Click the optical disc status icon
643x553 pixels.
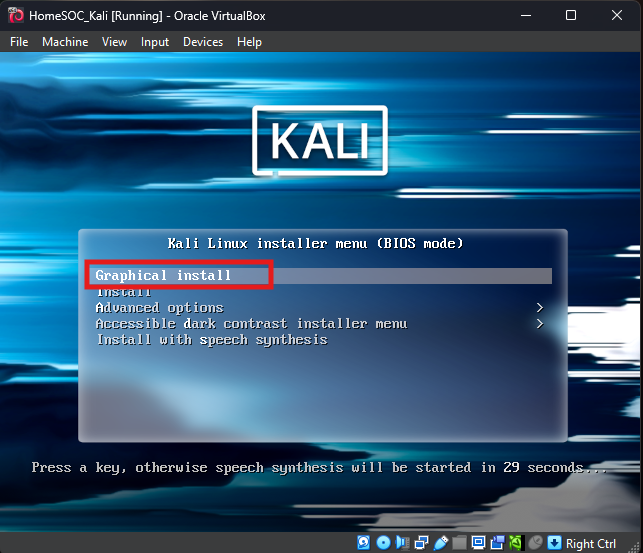click(x=383, y=543)
